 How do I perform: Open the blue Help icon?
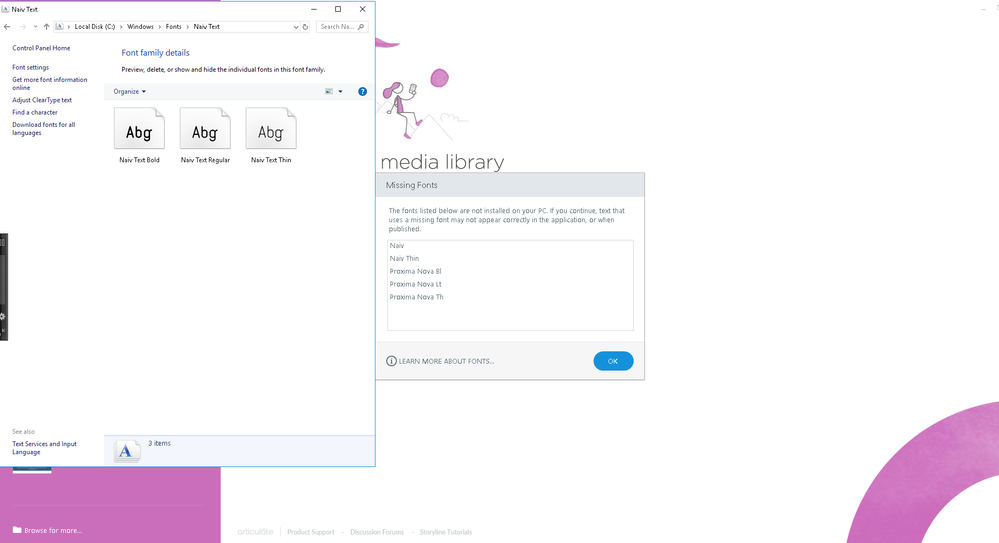363,92
